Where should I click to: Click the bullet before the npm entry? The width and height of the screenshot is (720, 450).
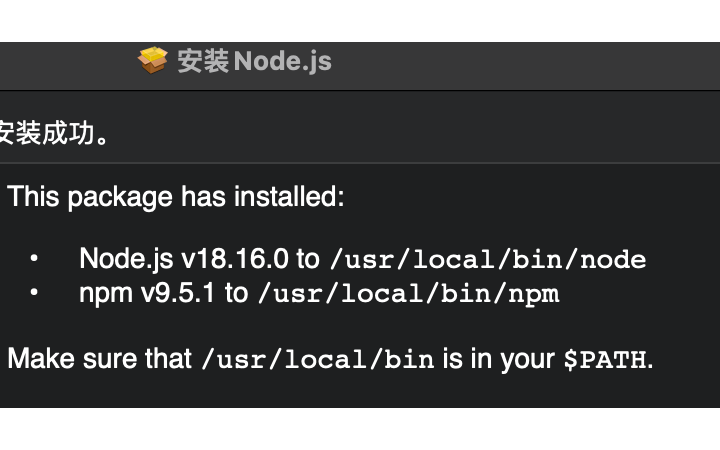pyautogui.click(x=34, y=292)
